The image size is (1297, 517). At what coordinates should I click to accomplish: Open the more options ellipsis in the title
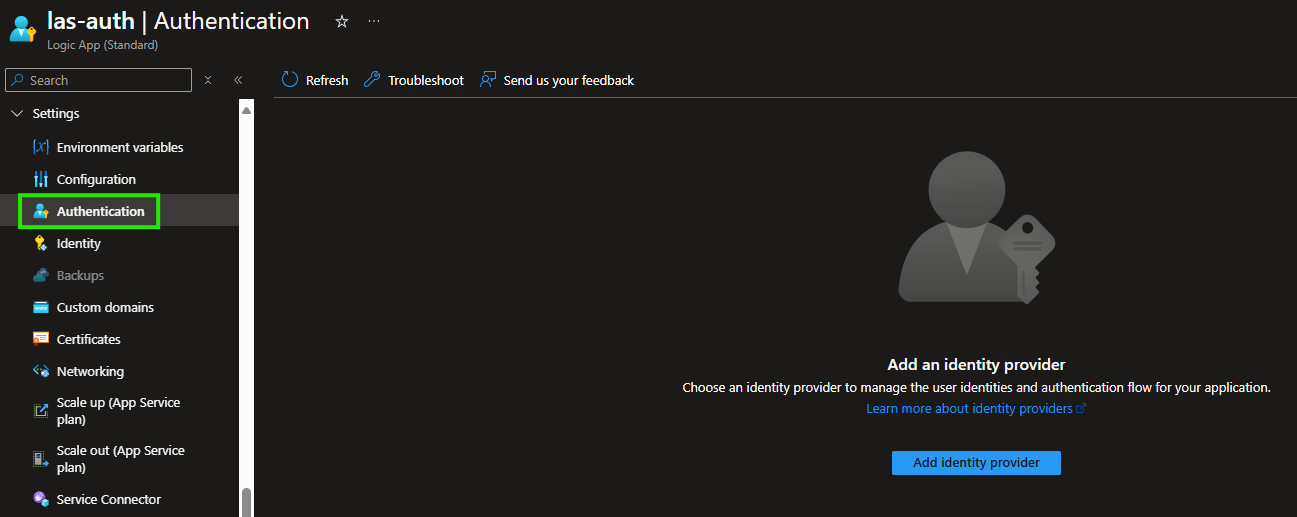tap(374, 21)
